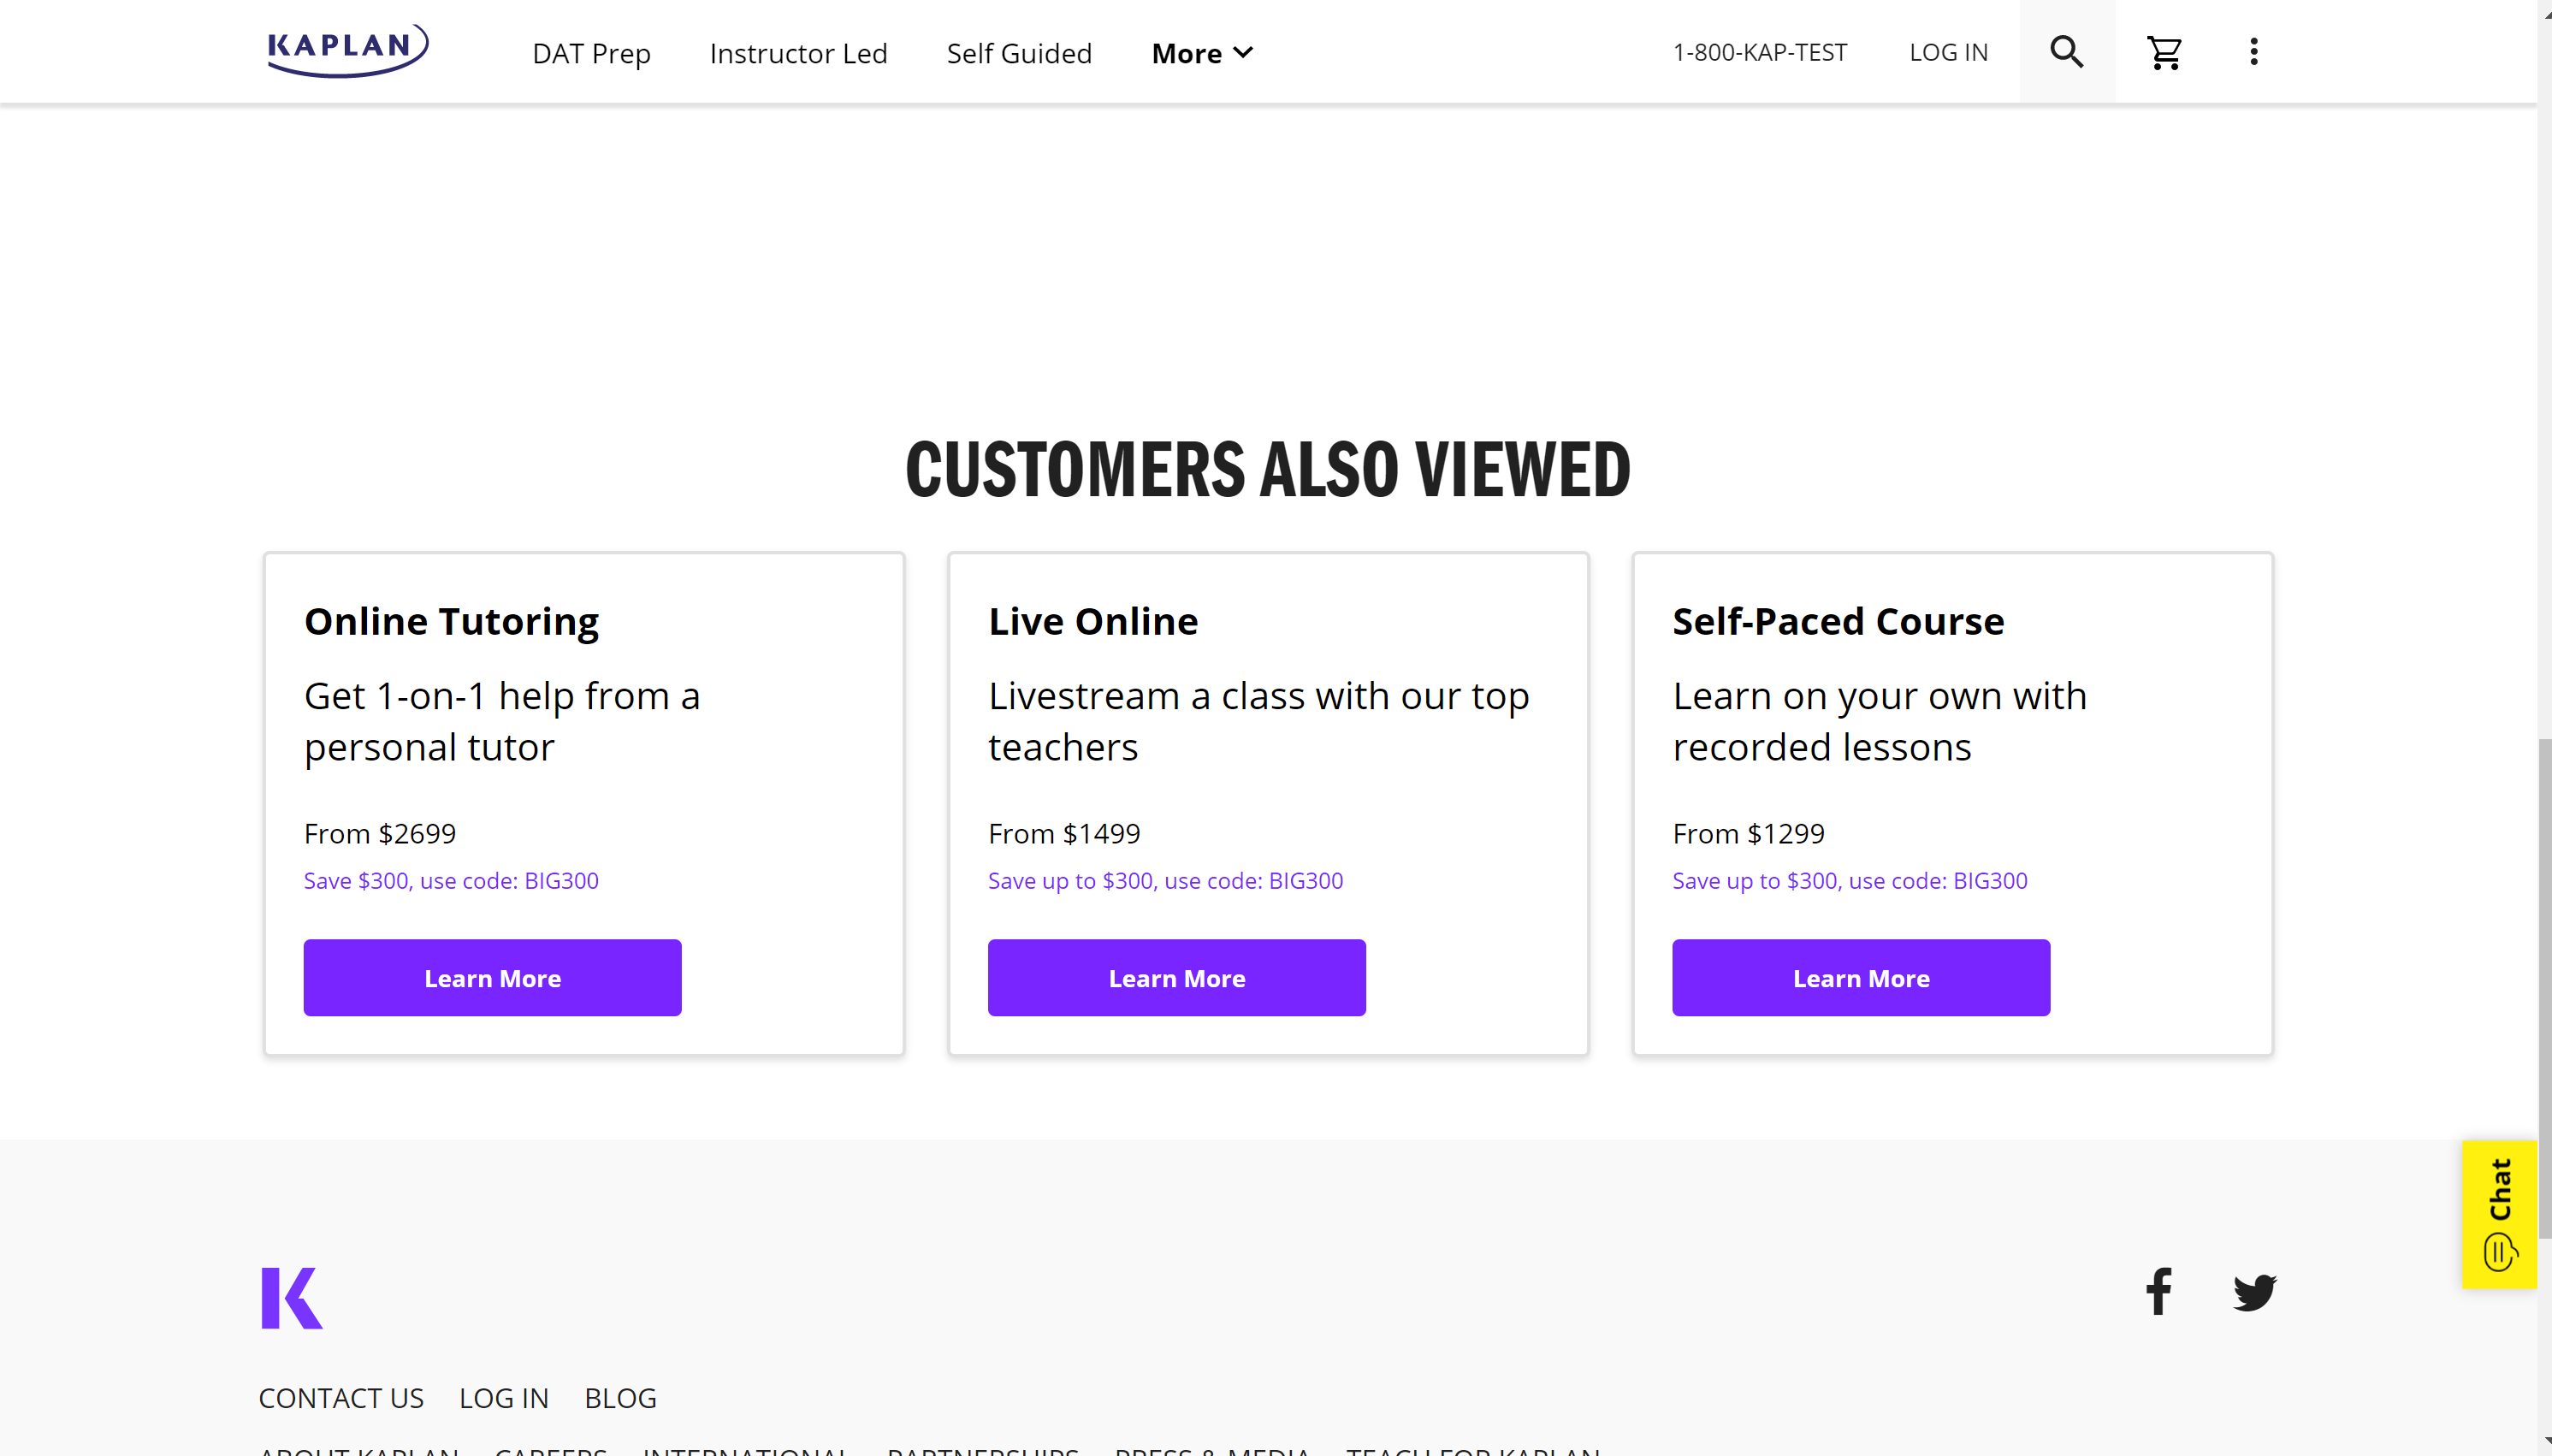Click Learn More for Live Online
Image resolution: width=2552 pixels, height=1456 pixels.
(1176, 977)
